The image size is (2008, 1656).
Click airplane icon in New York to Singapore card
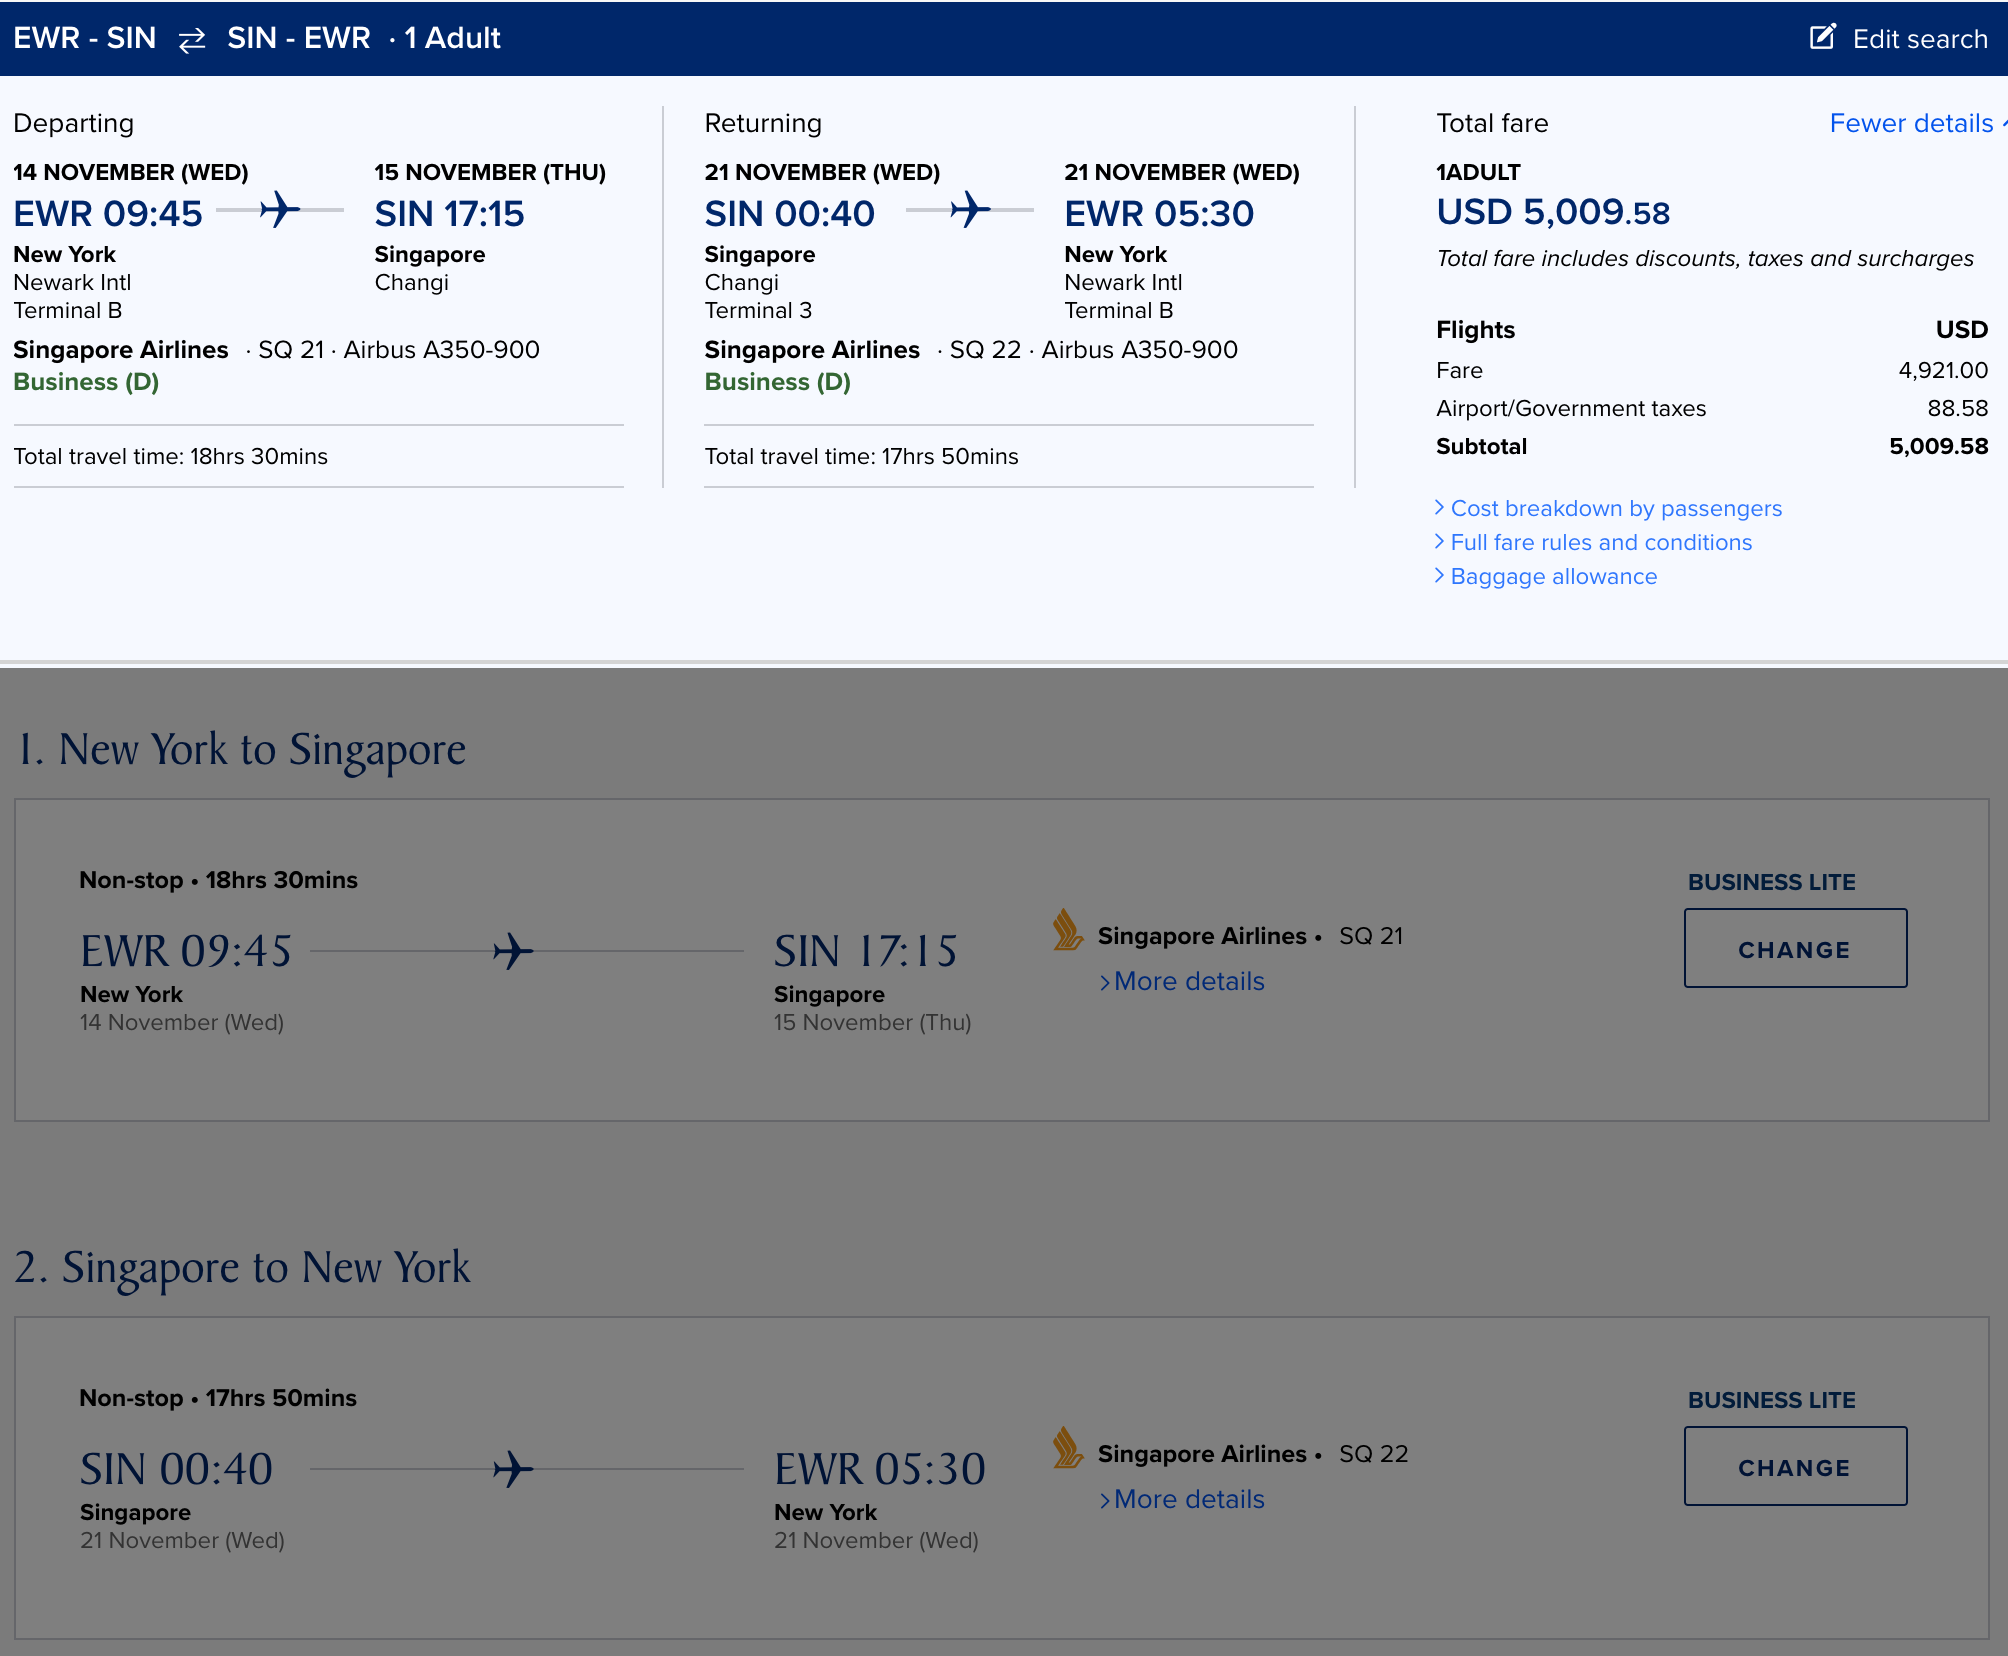pyautogui.click(x=513, y=951)
